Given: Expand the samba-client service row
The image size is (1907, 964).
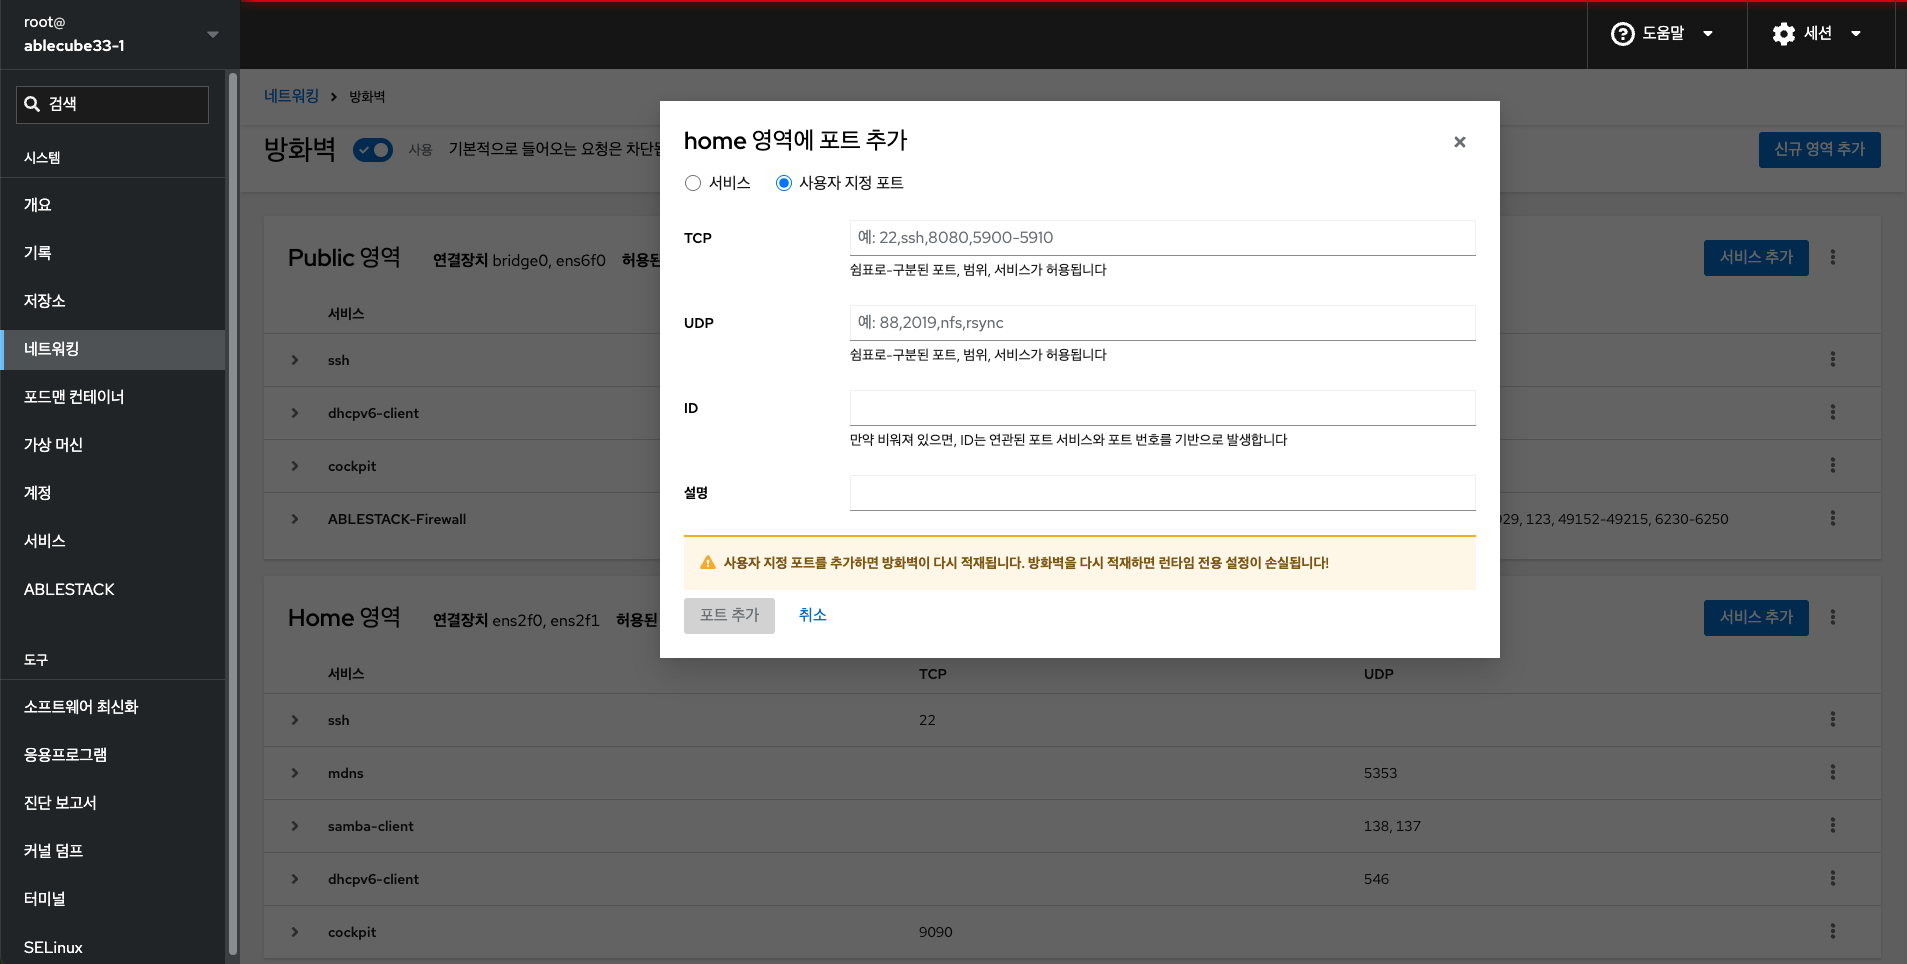Looking at the screenshot, I should tap(295, 826).
